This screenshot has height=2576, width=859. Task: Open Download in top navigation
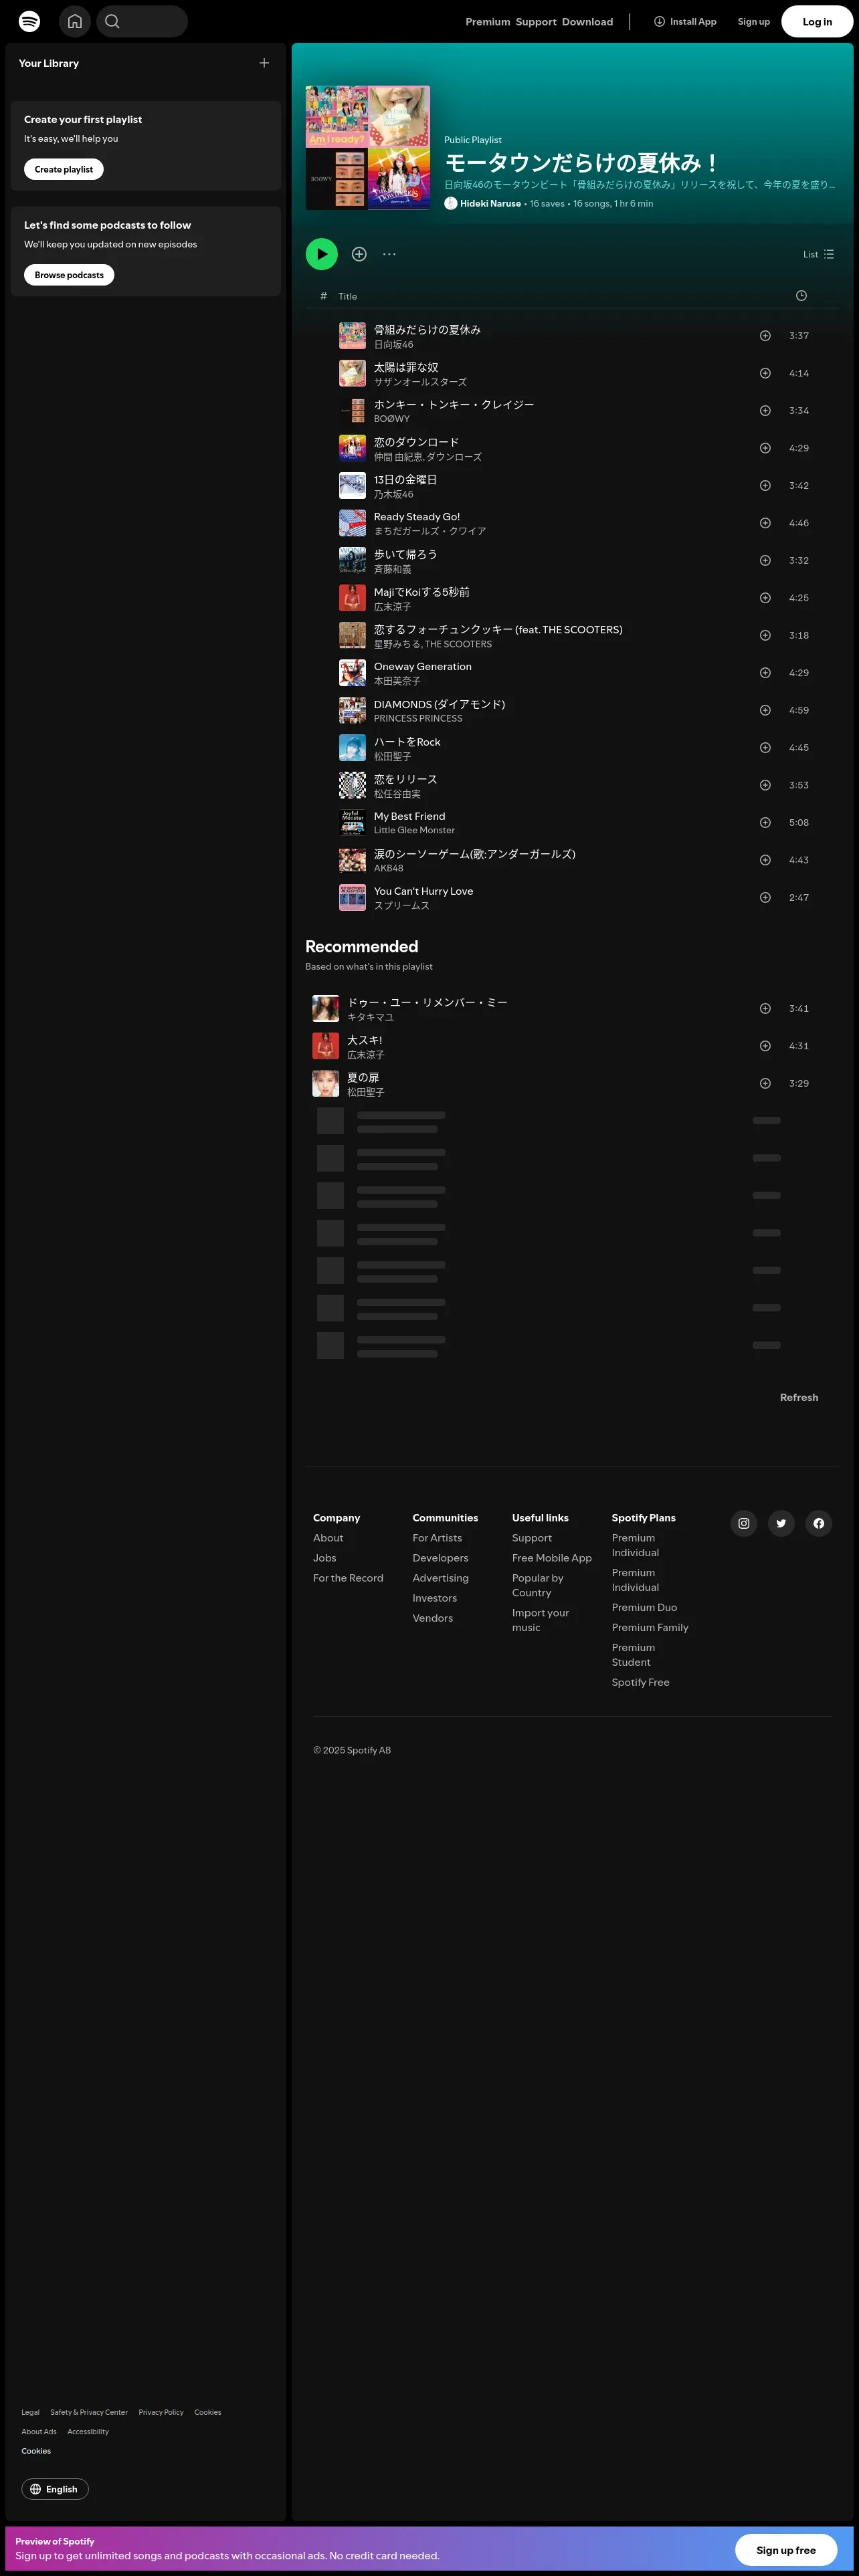[x=587, y=22]
